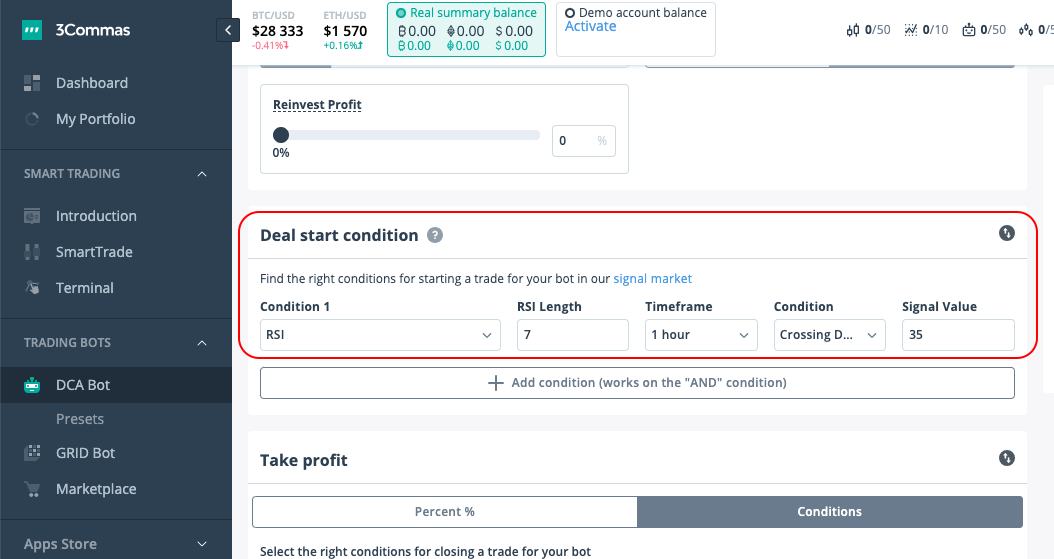Open the Condition 1 RSI dropdown

click(380, 335)
